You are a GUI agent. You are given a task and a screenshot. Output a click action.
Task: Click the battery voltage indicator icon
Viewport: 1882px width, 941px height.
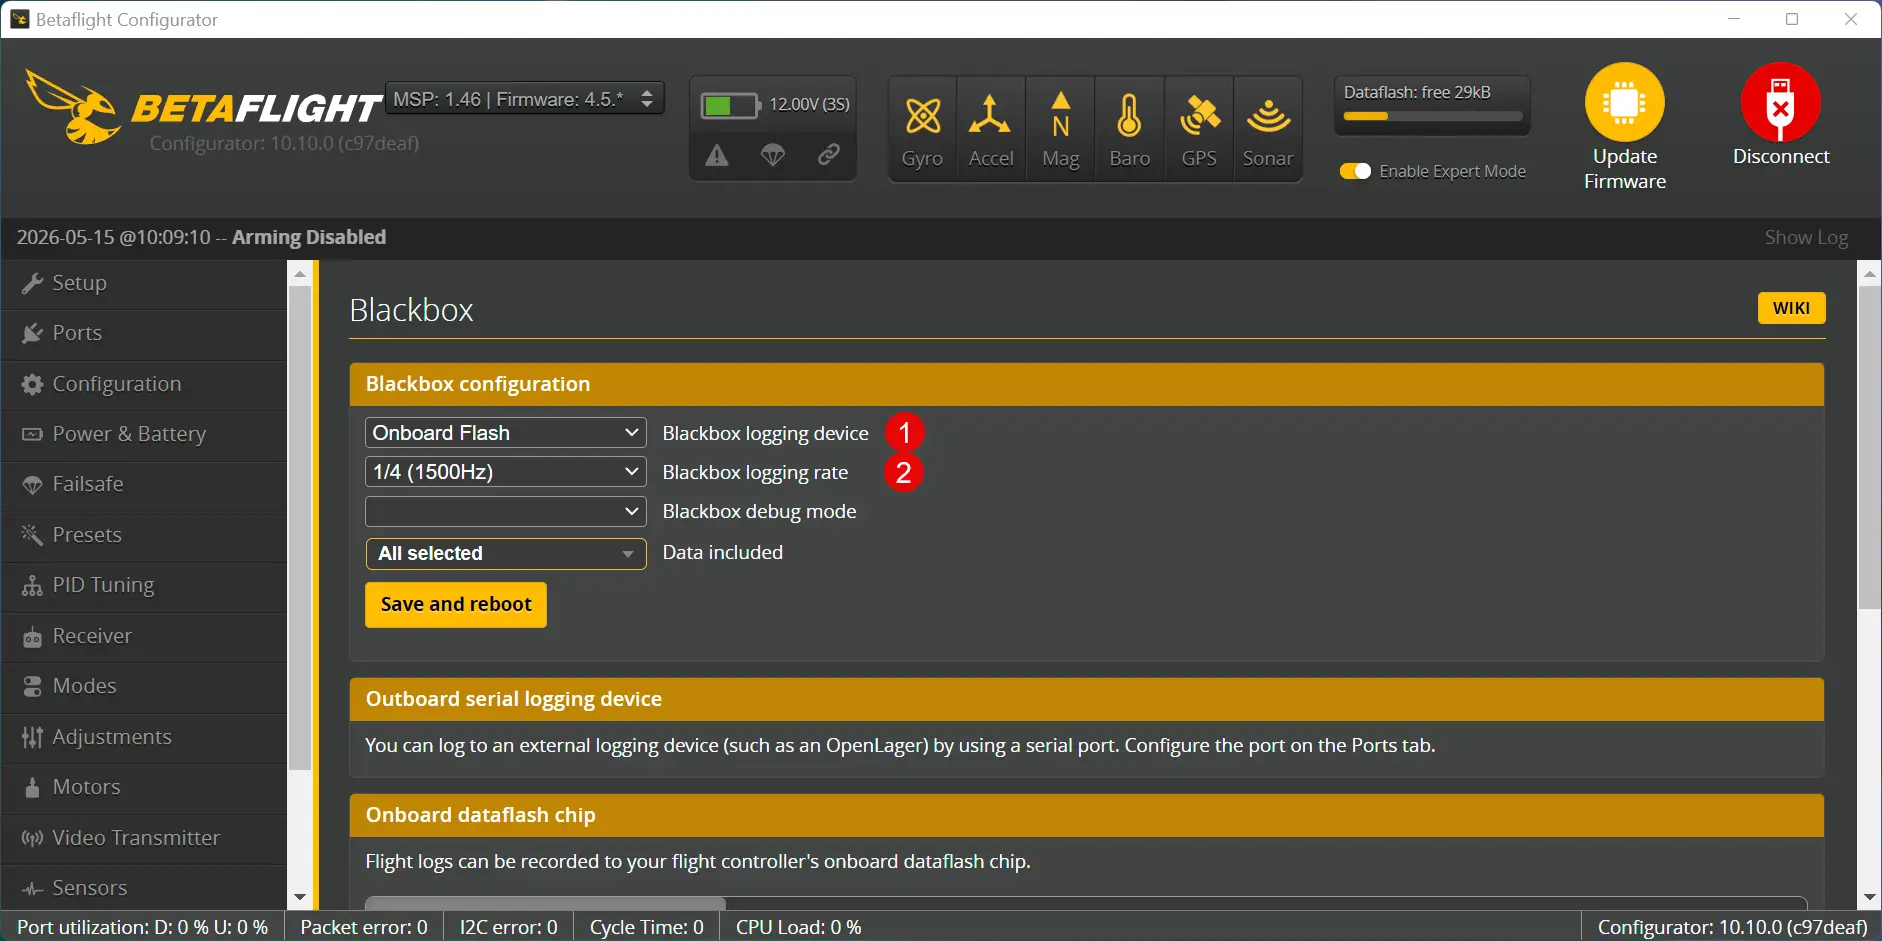coord(730,105)
